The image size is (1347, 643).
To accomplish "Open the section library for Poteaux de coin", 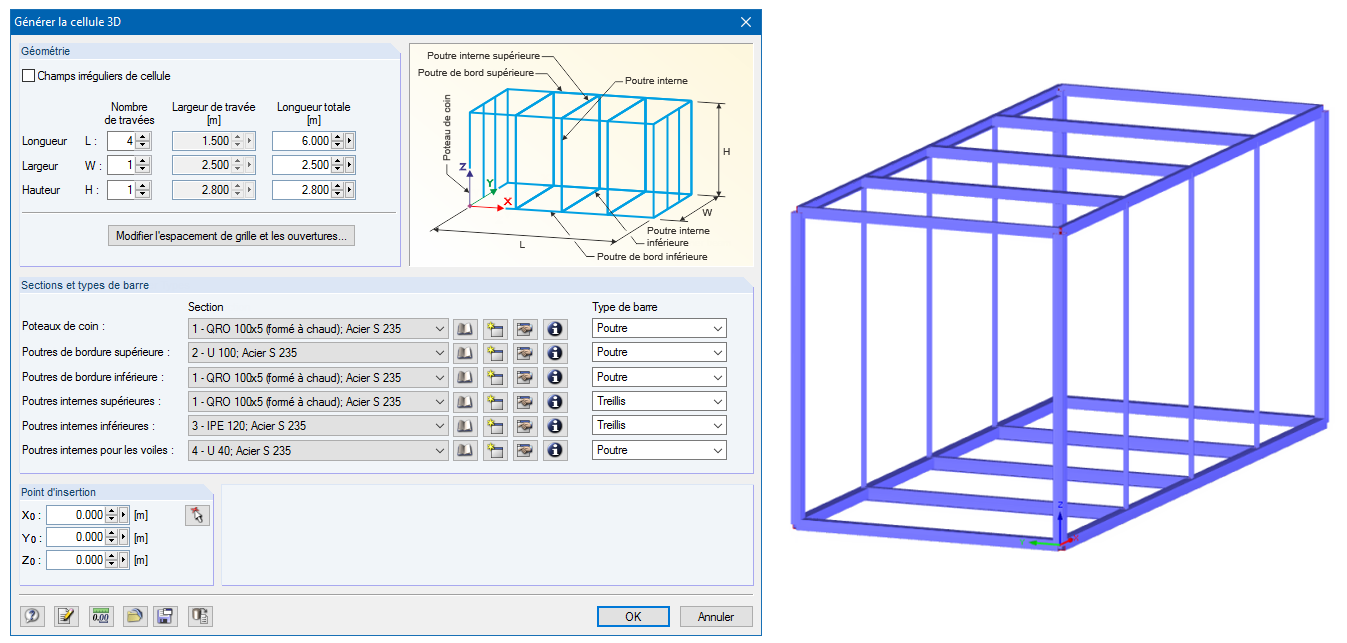I will coord(465,328).
